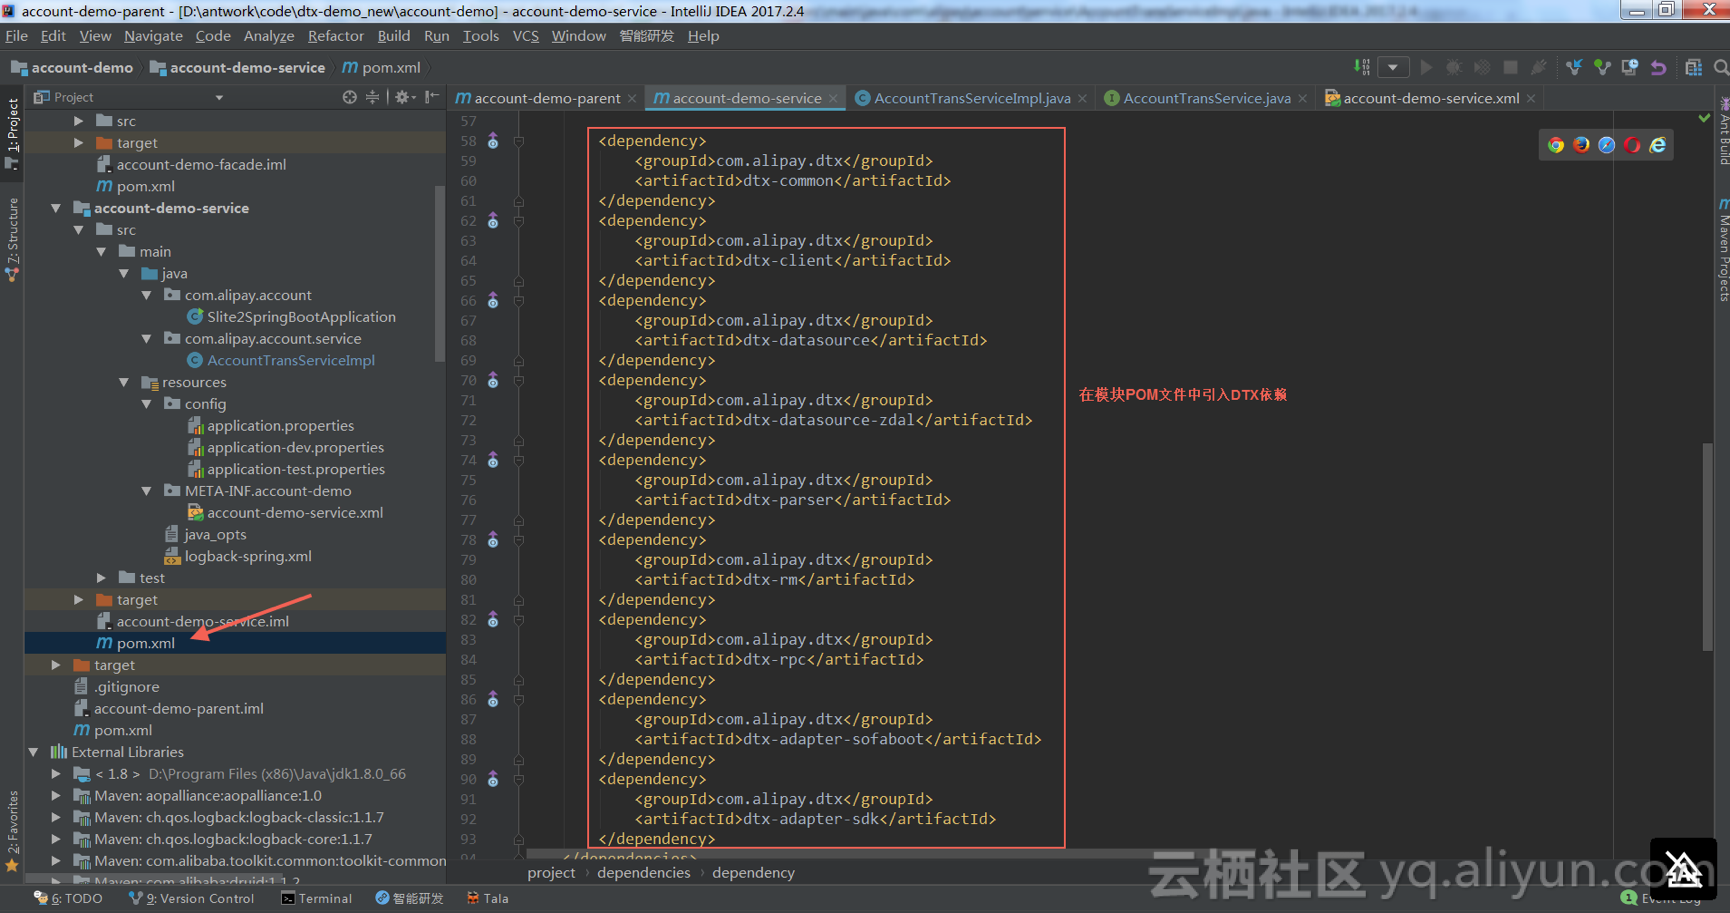This screenshot has width=1730, height=913.
Task: Collapse the main folder in tree
Action: 101,252
